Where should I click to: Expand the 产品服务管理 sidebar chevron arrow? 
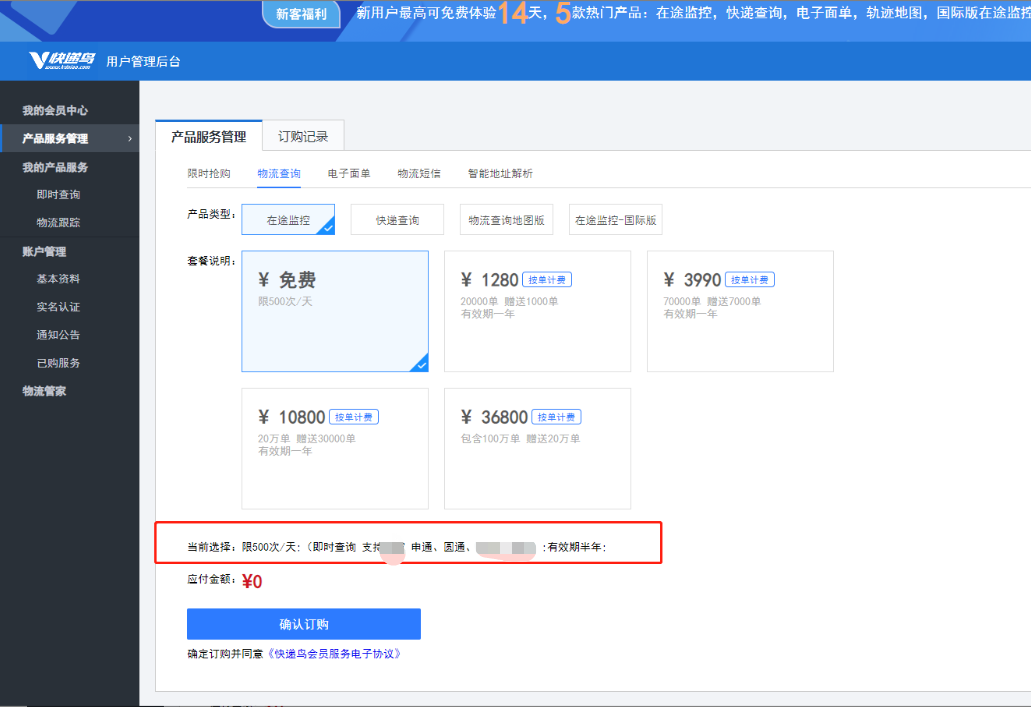point(130,139)
